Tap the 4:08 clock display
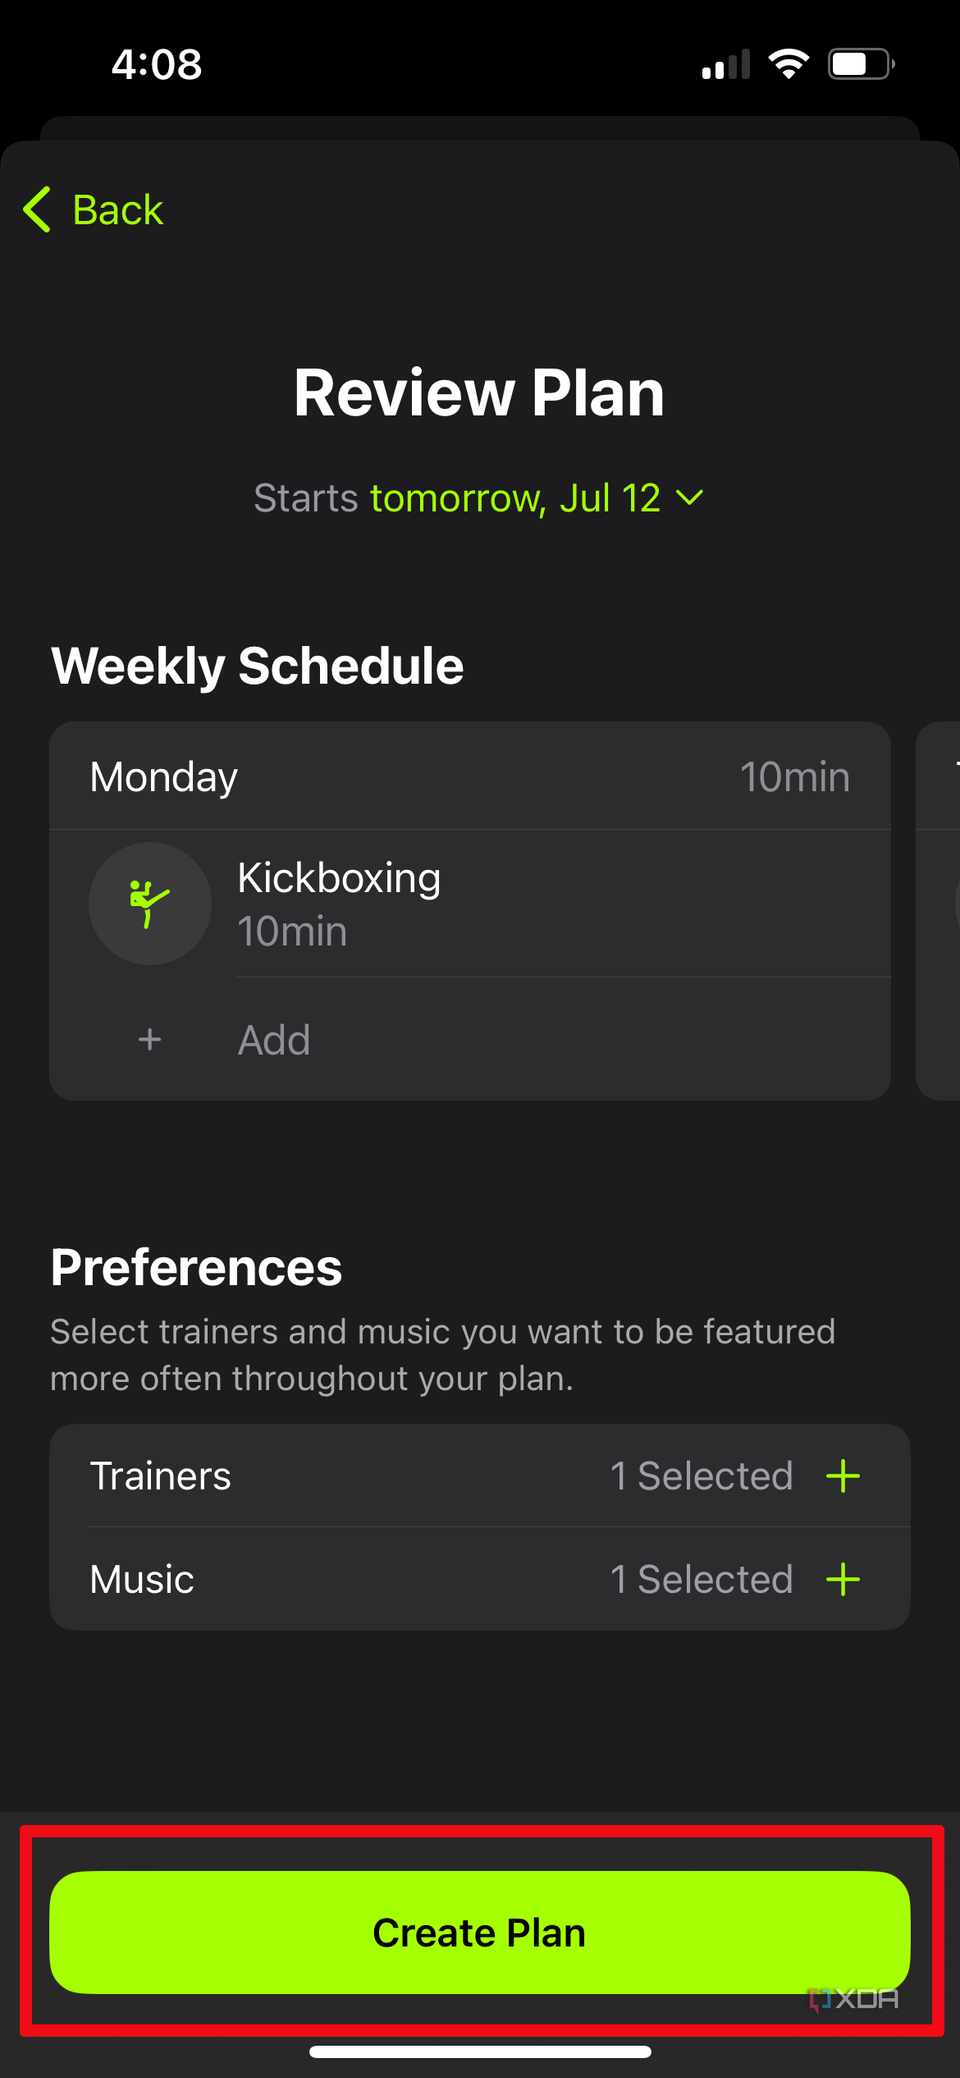This screenshot has height=2078, width=960. tap(156, 63)
